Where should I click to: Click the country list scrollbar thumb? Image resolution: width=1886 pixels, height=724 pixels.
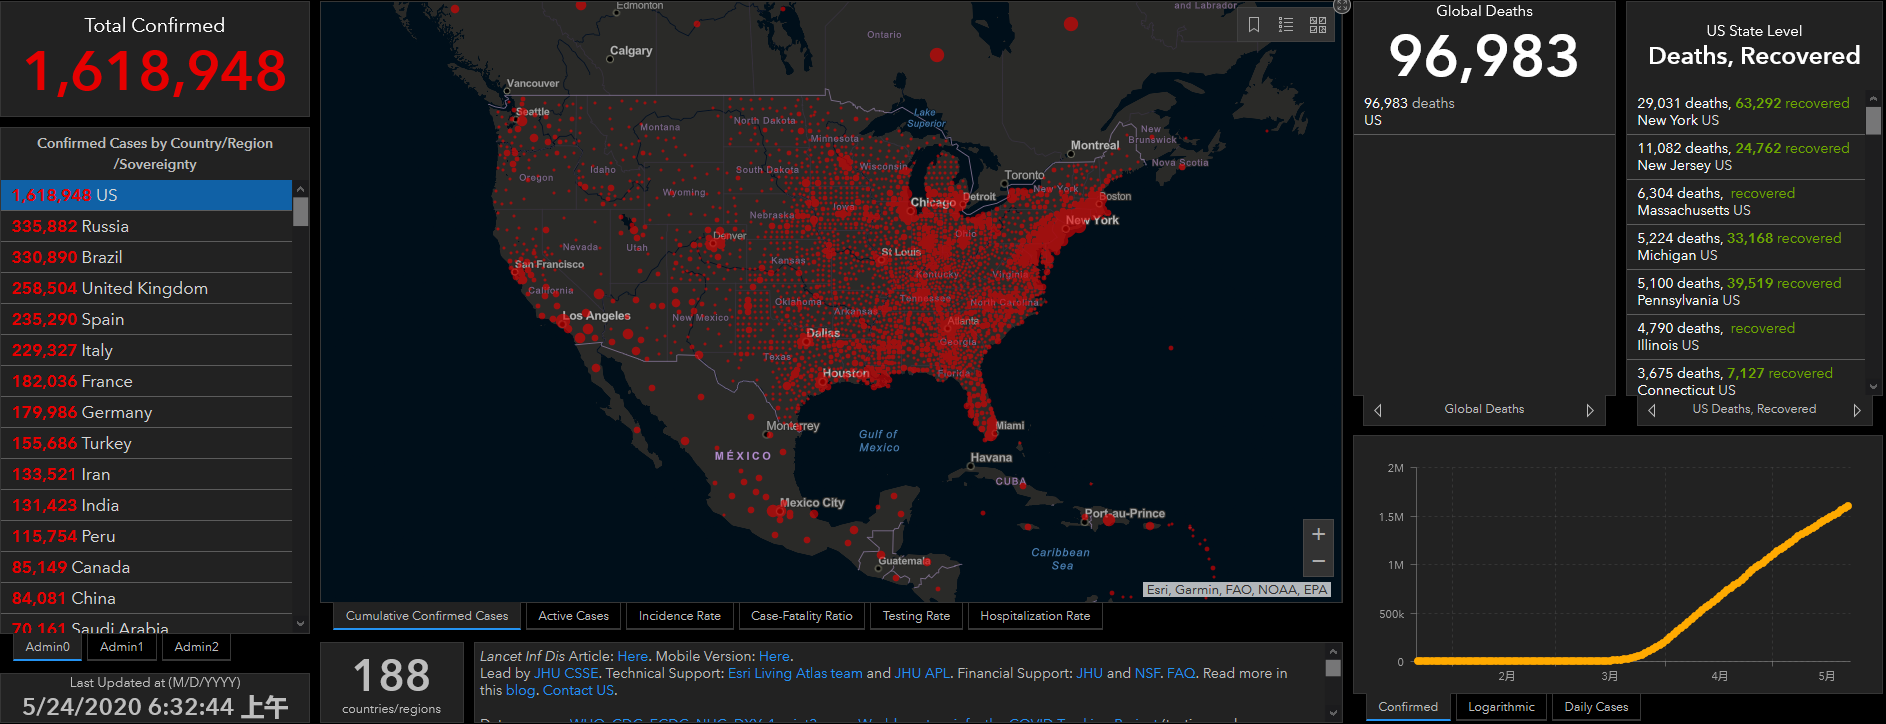pyautogui.click(x=300, y=212)
